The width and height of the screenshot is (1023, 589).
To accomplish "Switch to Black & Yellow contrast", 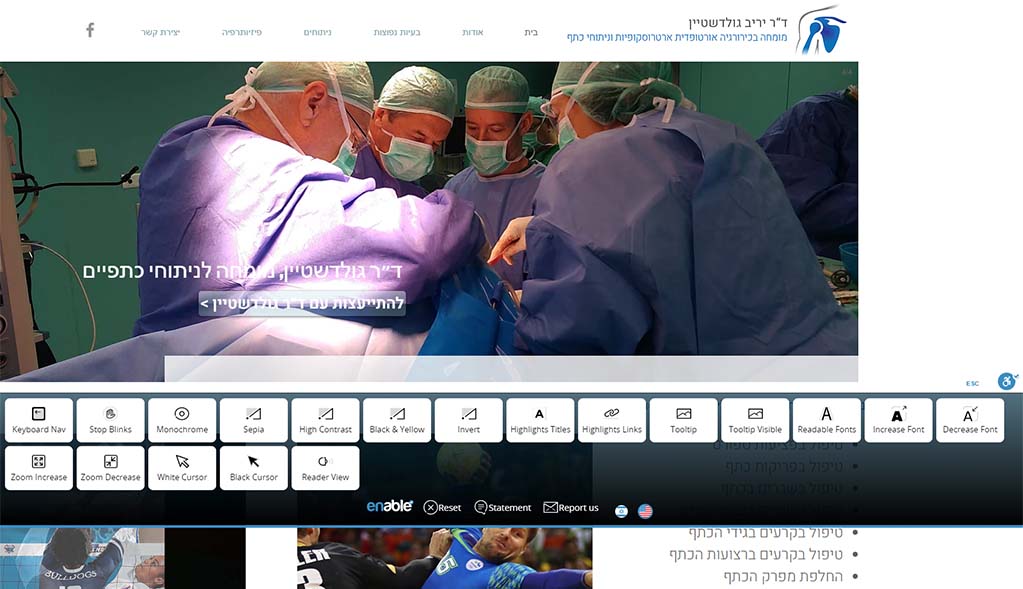I will (397, 421).
